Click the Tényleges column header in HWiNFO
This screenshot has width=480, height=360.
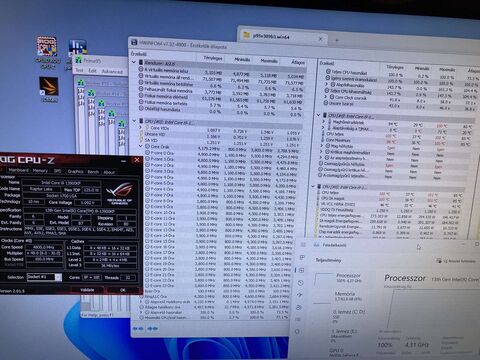tap(213, 58)
